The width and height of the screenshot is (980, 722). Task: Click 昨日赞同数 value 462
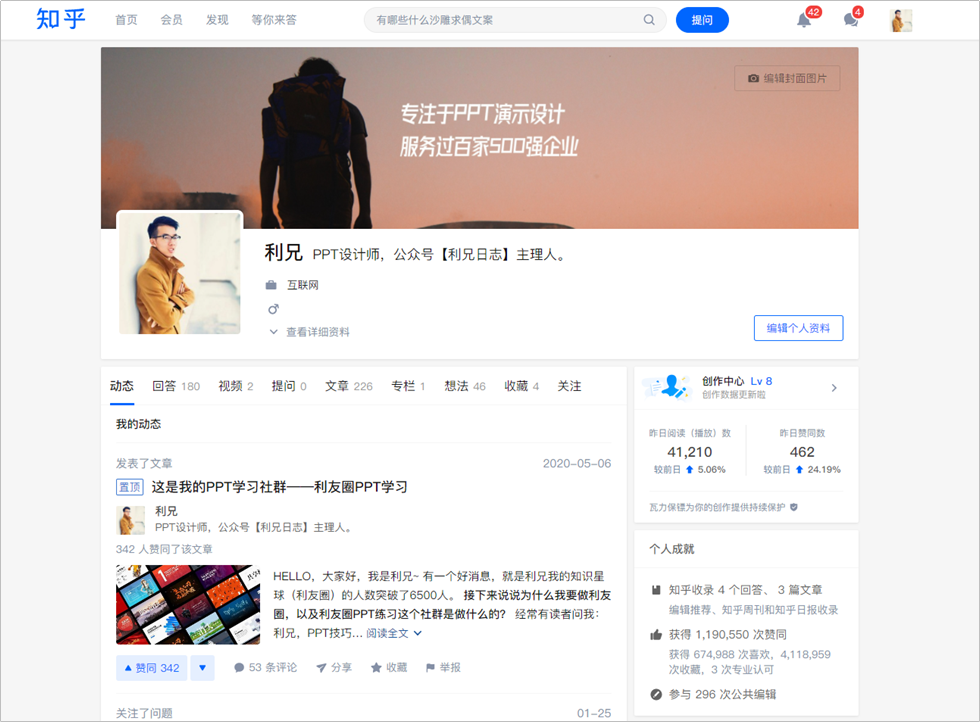coord(802,452)
